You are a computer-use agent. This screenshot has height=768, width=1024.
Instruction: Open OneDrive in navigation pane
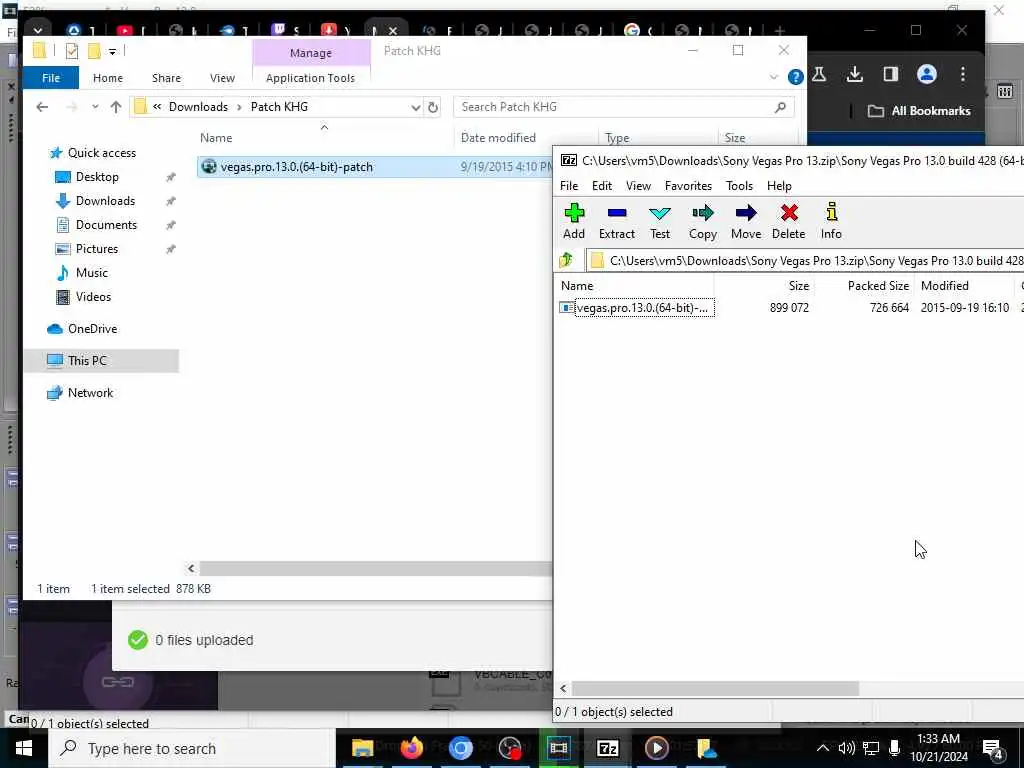92,329
